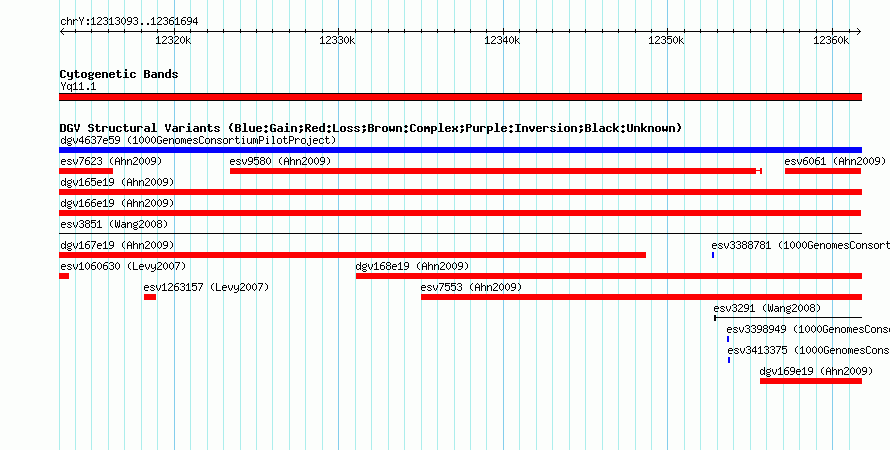890x450 pixels.
Task: Open the esv9580 (Ahn2009) variant label
Action: [280, 161]
